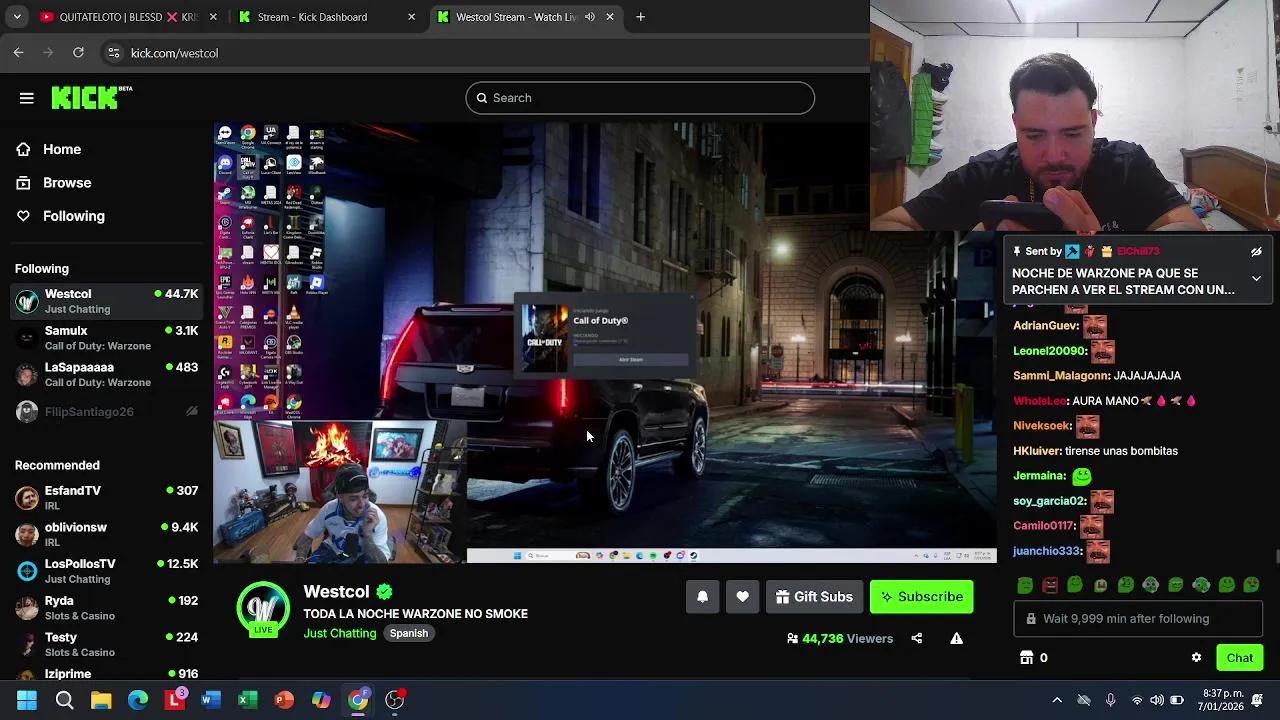Click the site information icon in address bar
The width and height of the screenshot is (1280, 720).
click(113, 53)
